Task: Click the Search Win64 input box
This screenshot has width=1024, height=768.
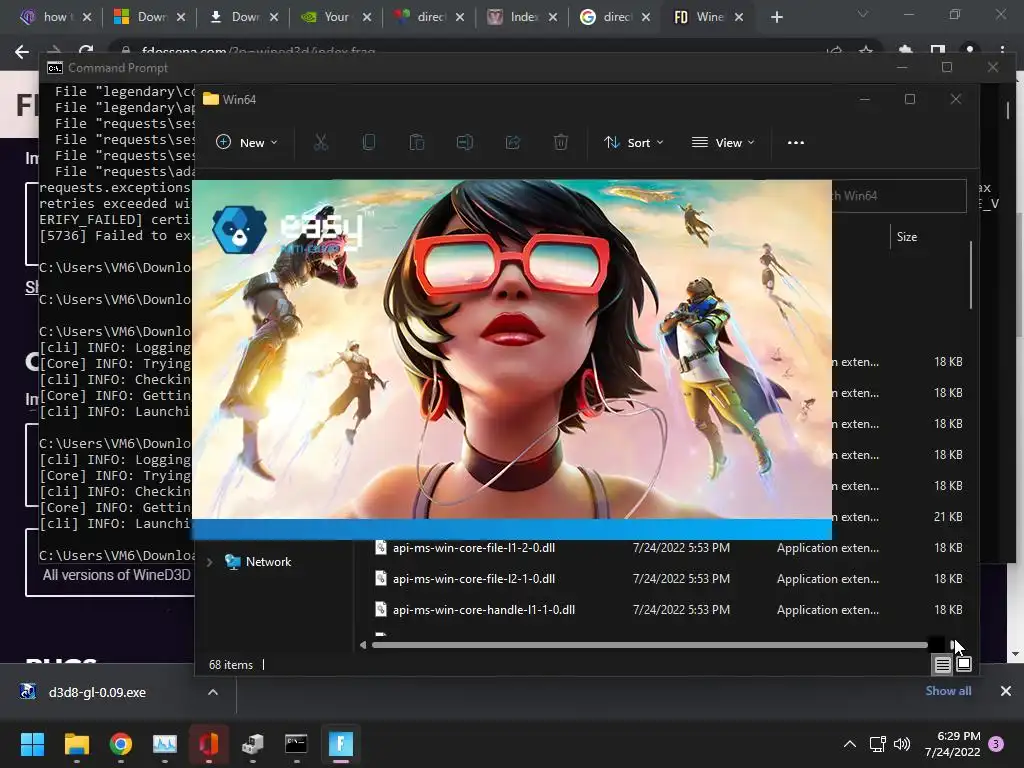Action: (899, 196)
